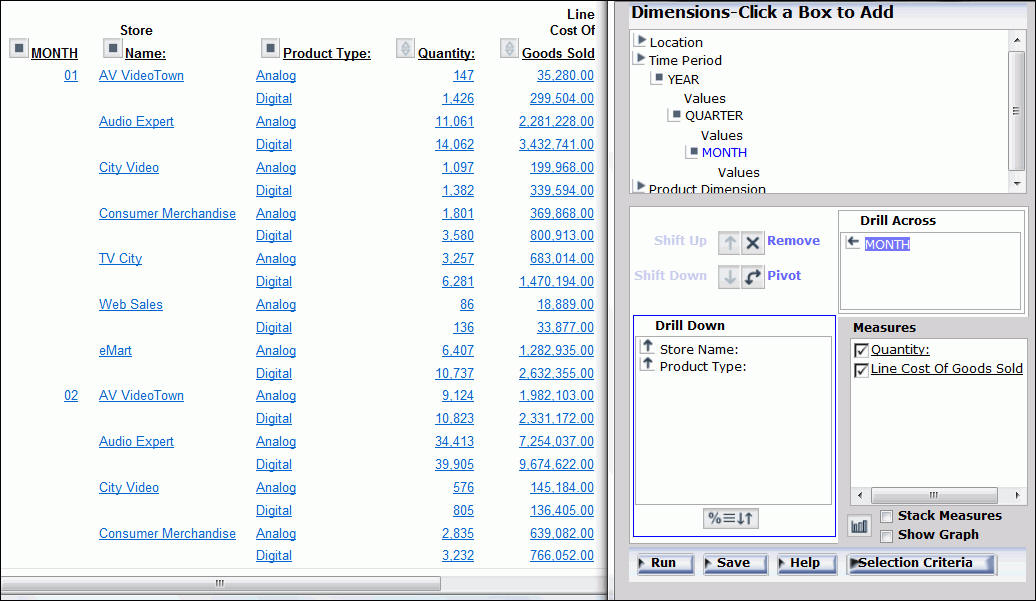
Task: Expand the Product Dimension tree
Action: point(641,186)
